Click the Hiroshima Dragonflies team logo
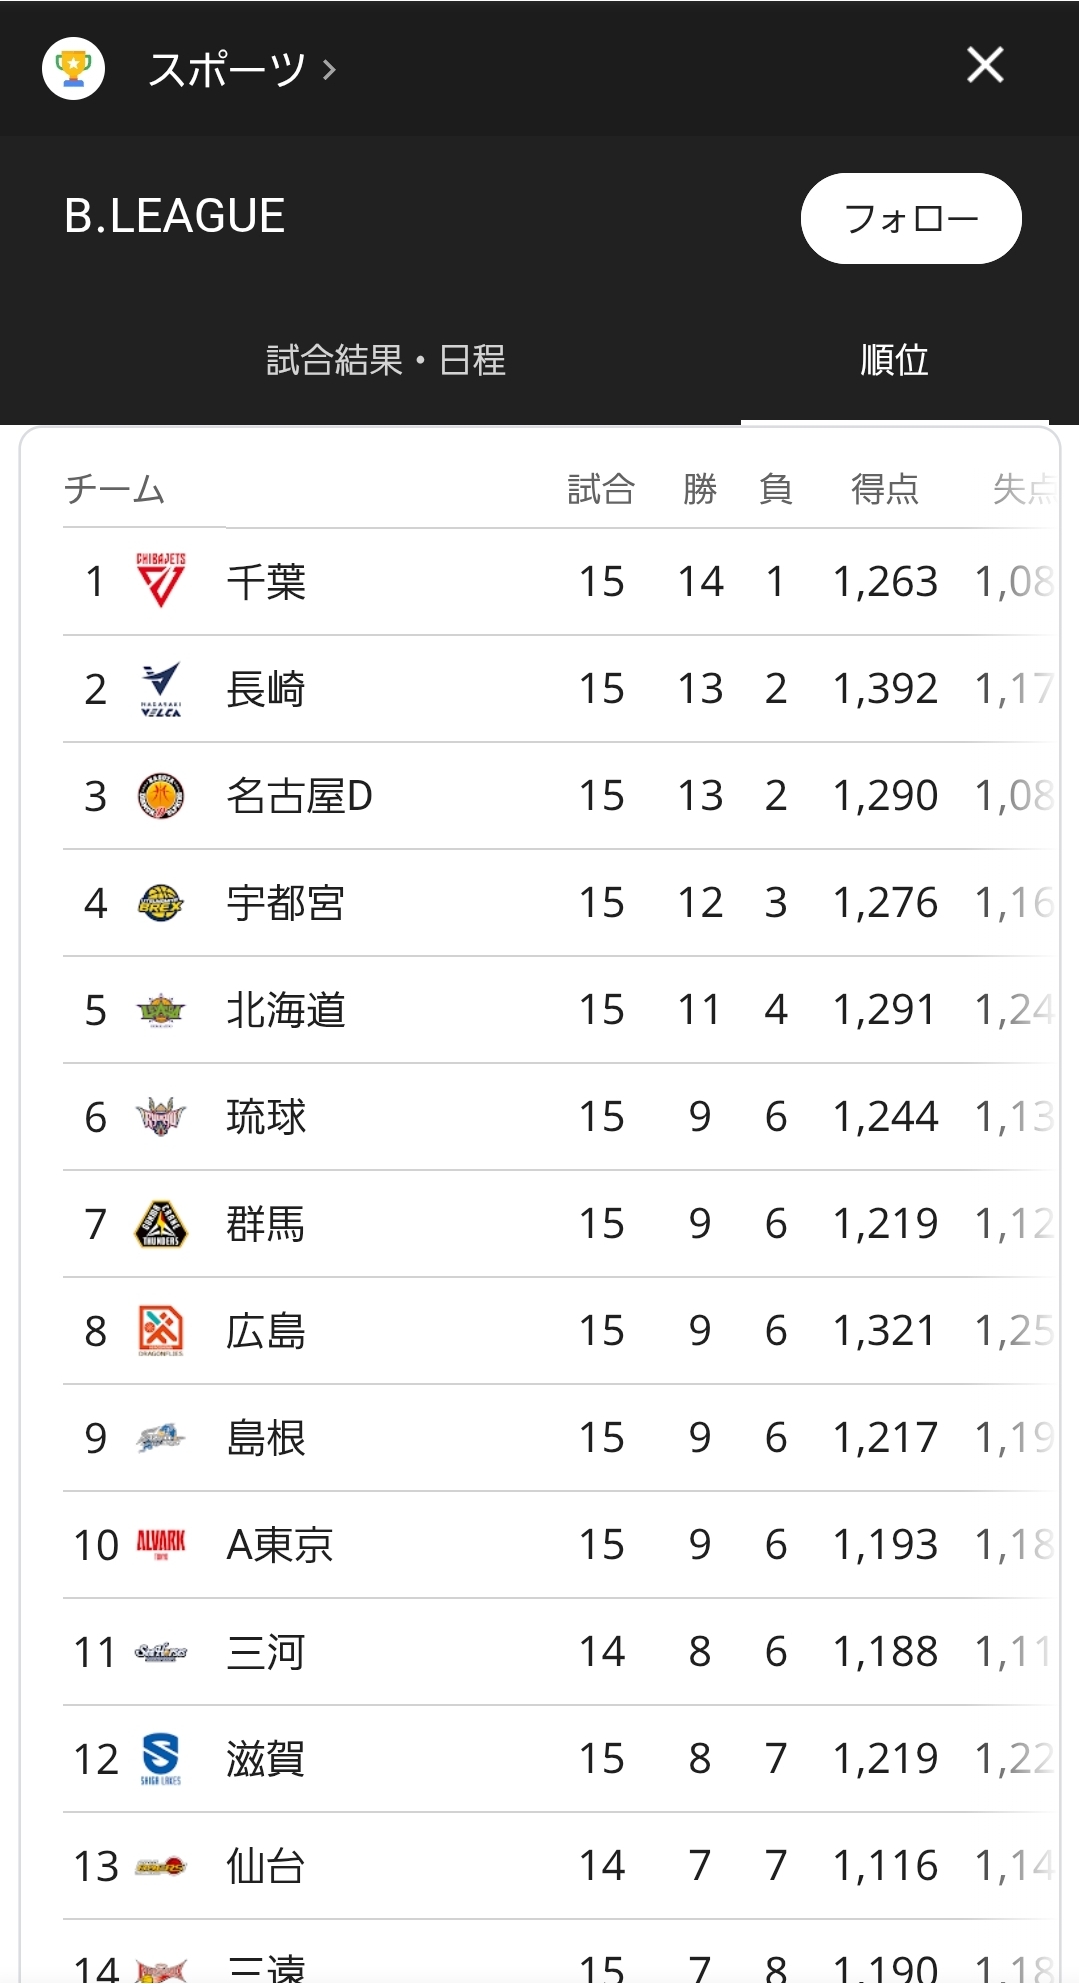The height and width of the screenshot is (1984, 1079). pos(160,1331)
